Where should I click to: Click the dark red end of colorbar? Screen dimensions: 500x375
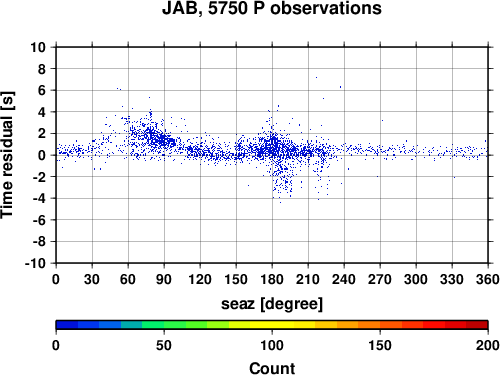pos(477,325)
